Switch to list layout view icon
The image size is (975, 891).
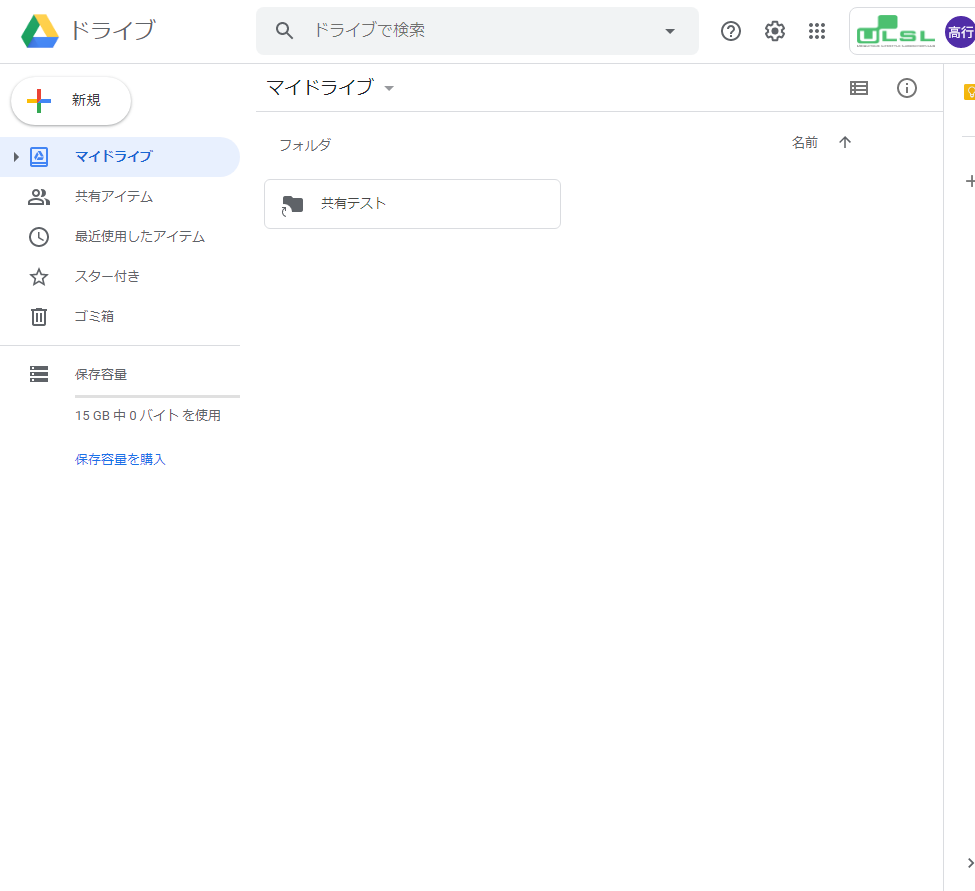coord(859,88)
